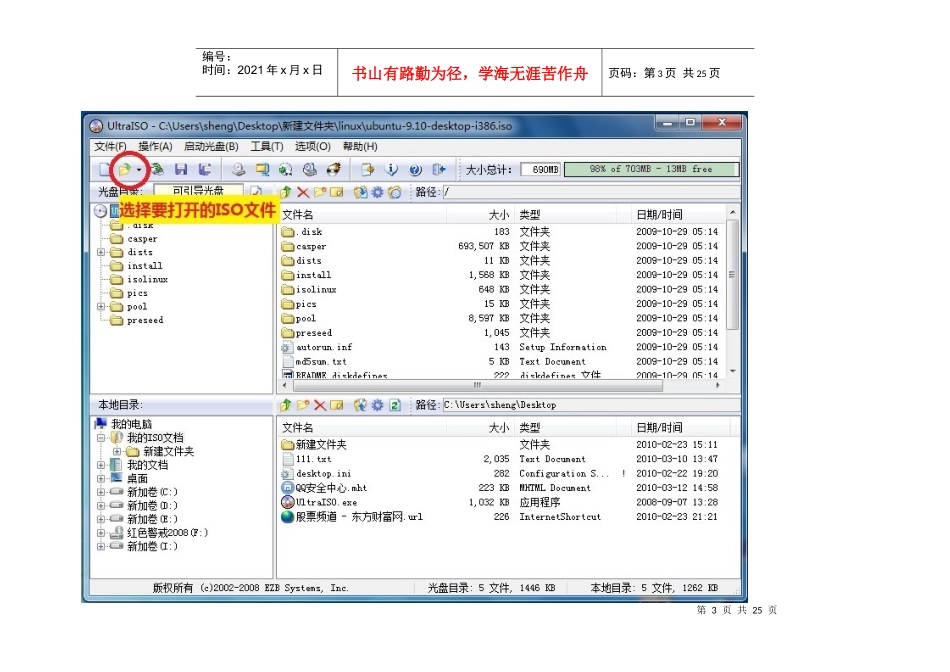
Task: Click Rename icon in local toolbar
Action: (x=337, y=405)
